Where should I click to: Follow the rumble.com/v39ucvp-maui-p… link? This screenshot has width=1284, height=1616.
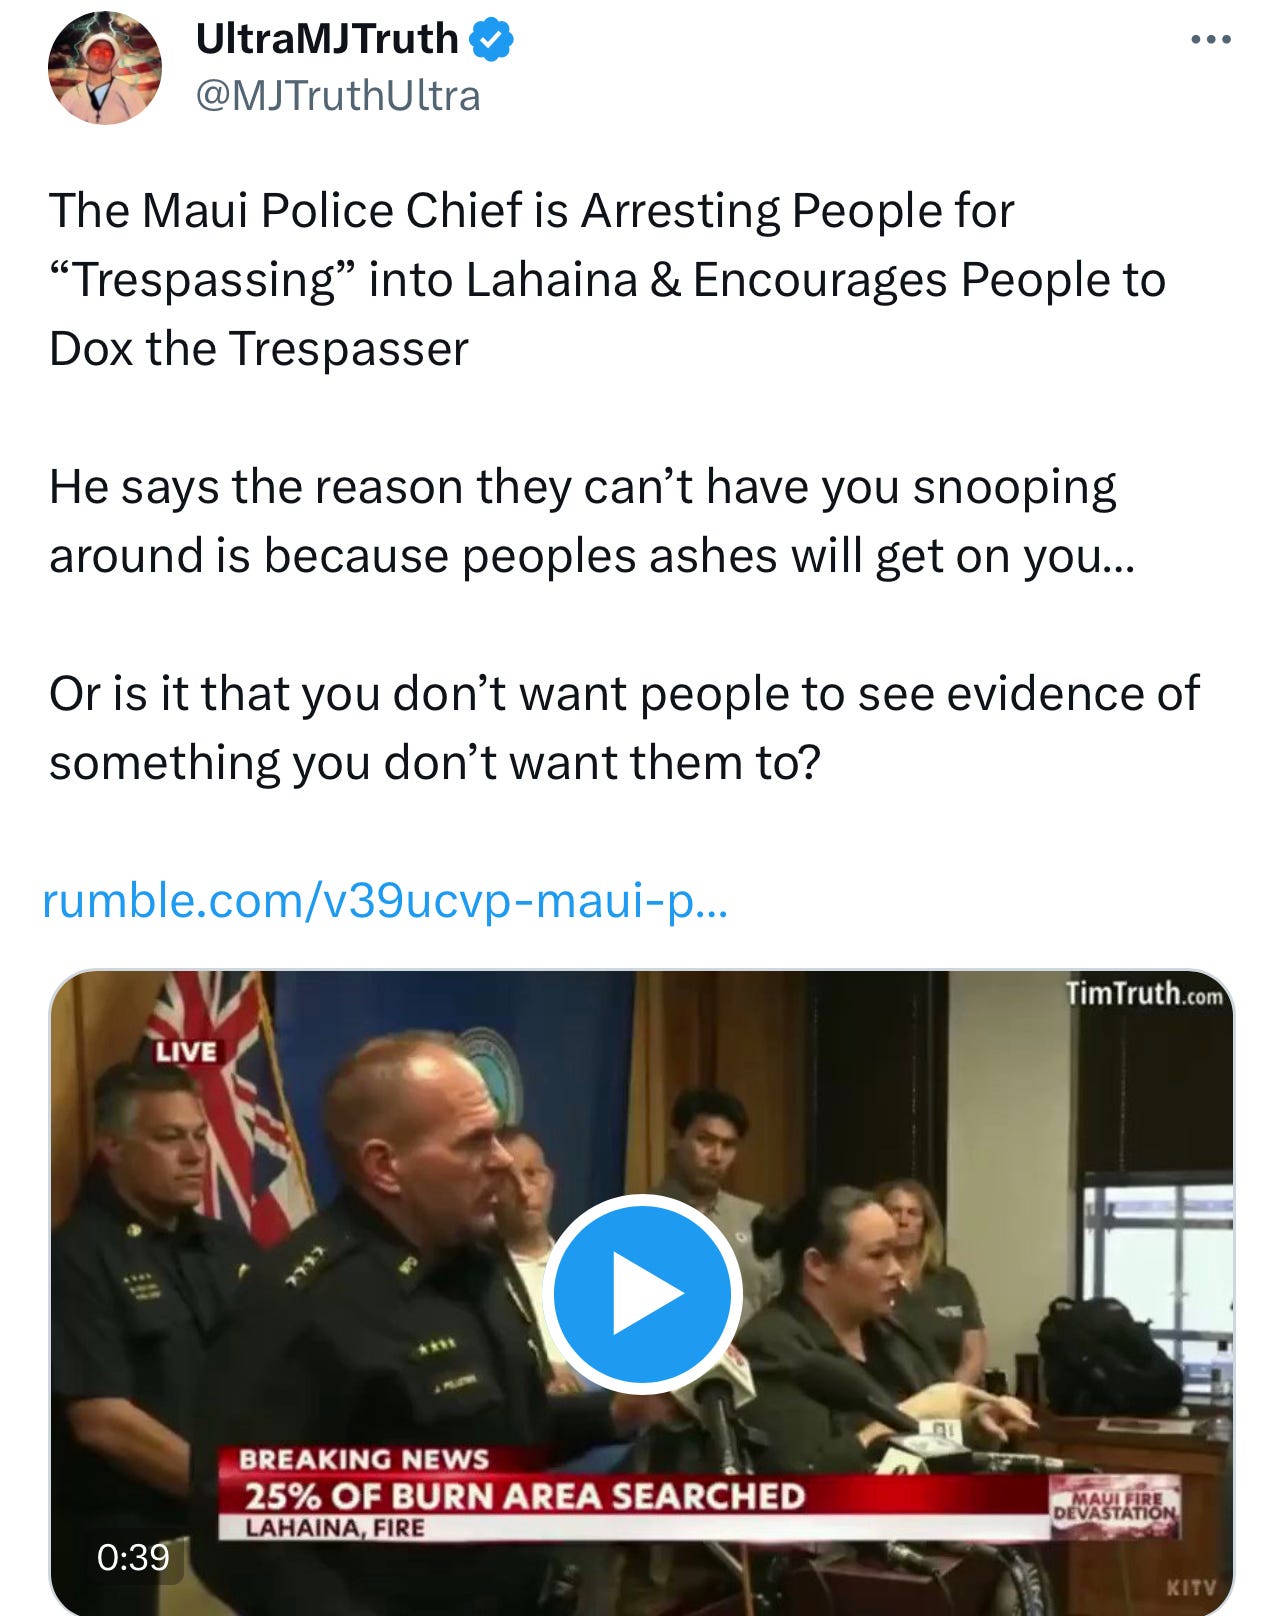point(385,900)
